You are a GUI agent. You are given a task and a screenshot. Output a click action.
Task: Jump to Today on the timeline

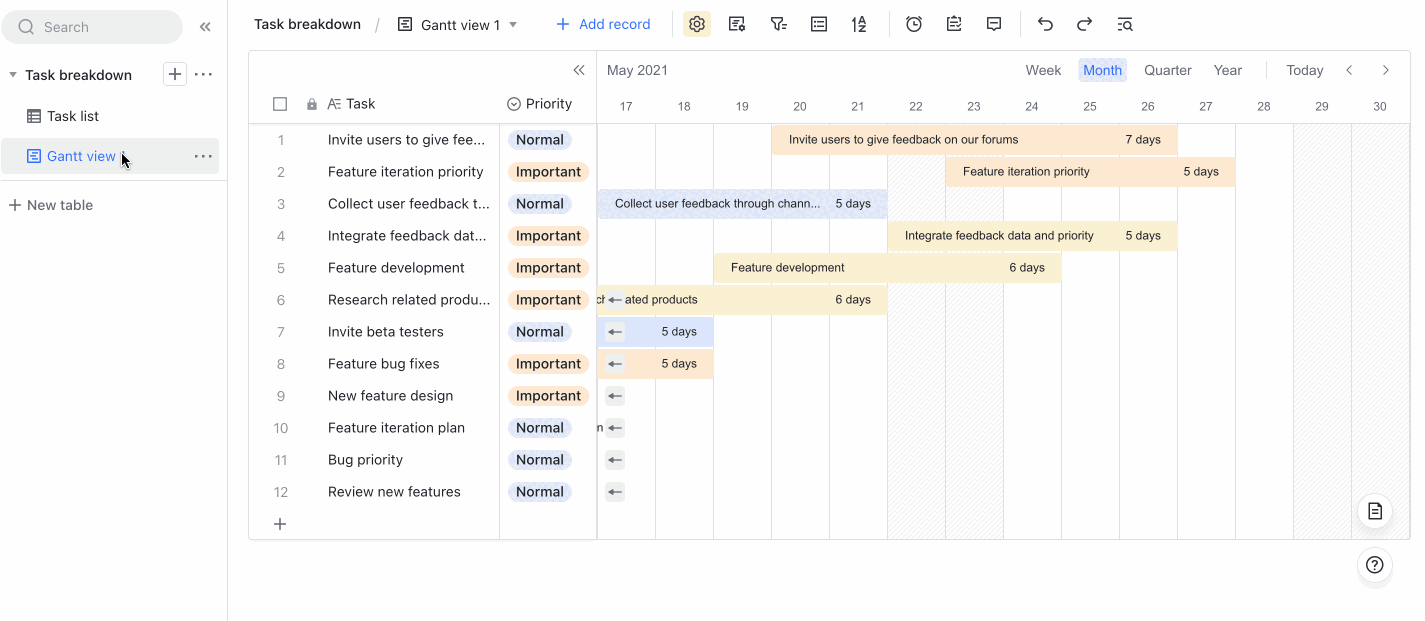1304,70
